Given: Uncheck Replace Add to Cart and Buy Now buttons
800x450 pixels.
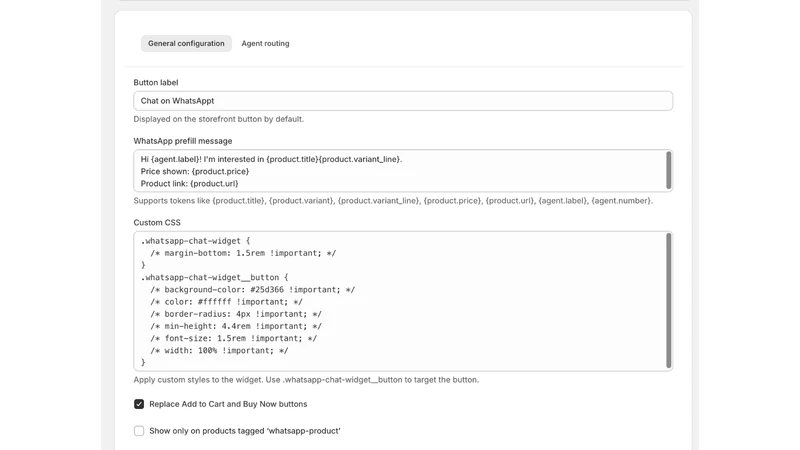Looking at the screenshot, I should click(x=139, y=404).
